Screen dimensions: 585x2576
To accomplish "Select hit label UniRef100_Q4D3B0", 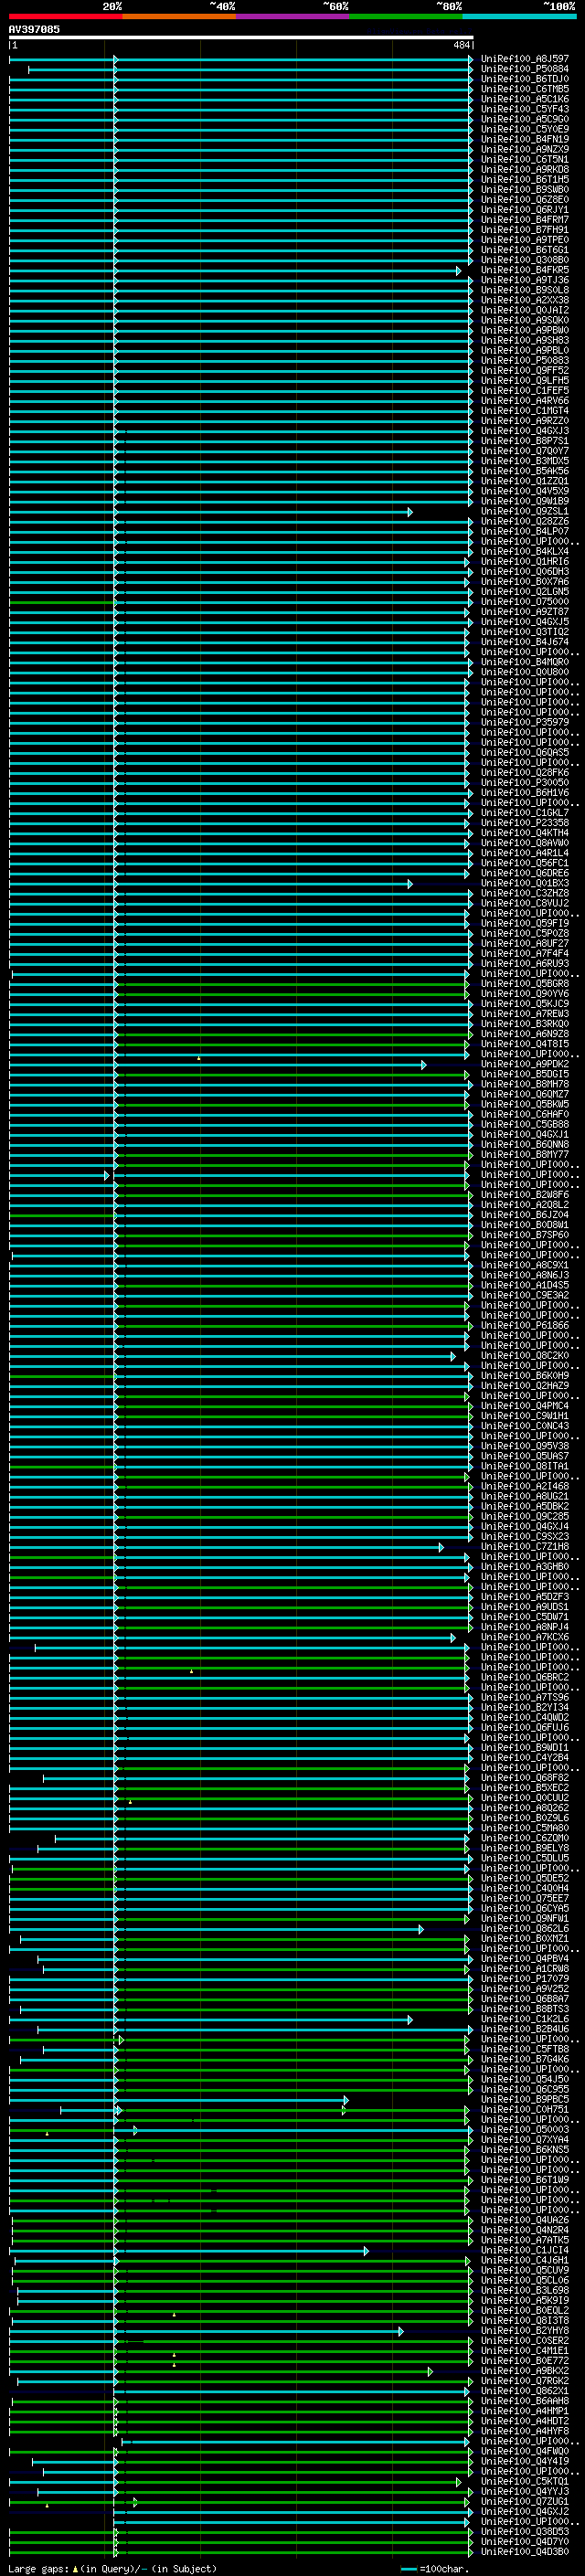I will pyautogui.click(x=525, y=2551).
